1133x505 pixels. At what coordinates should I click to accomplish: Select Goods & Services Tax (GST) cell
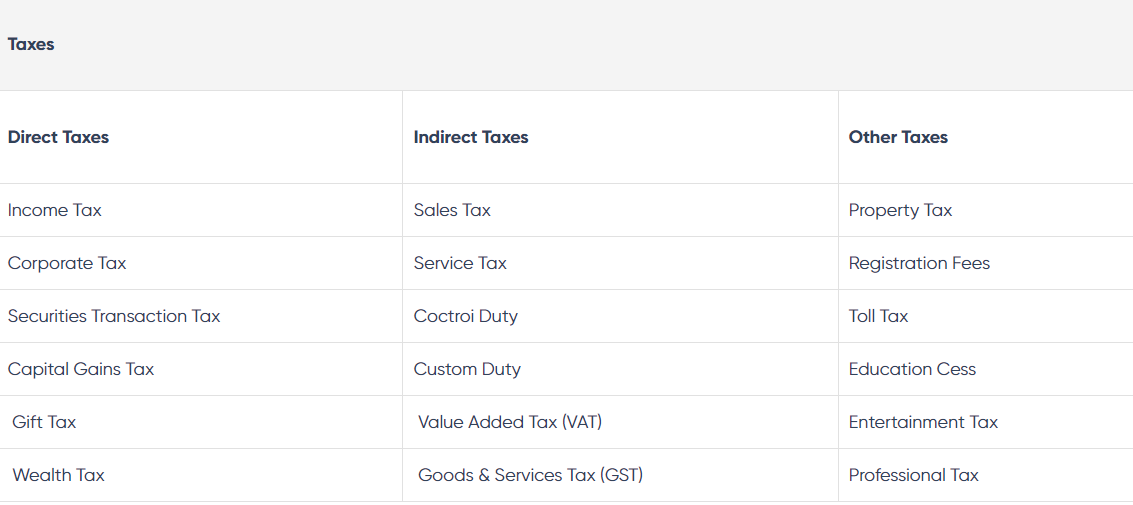click(x=530, y=475)
